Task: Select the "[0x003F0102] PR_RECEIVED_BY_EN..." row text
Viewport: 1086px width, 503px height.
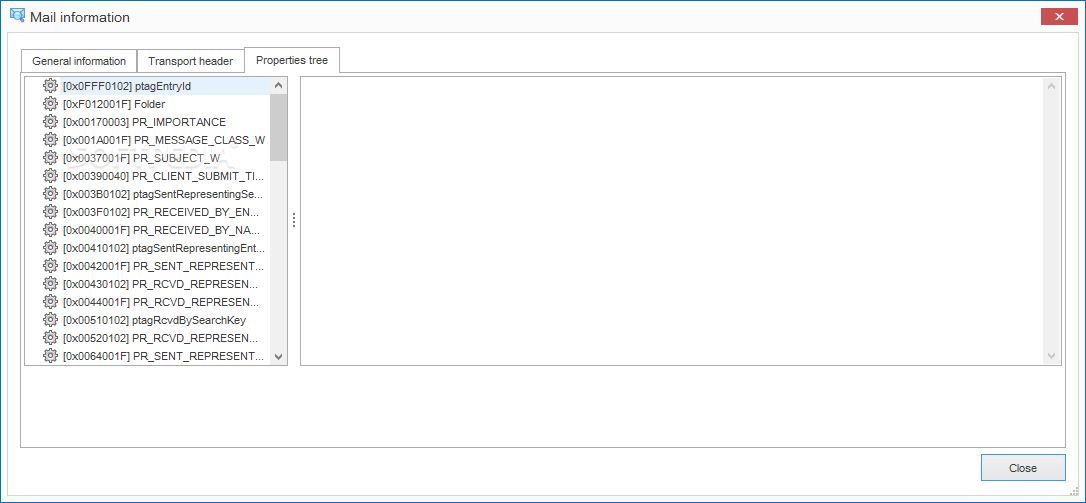Action: [x=161, y=212]
